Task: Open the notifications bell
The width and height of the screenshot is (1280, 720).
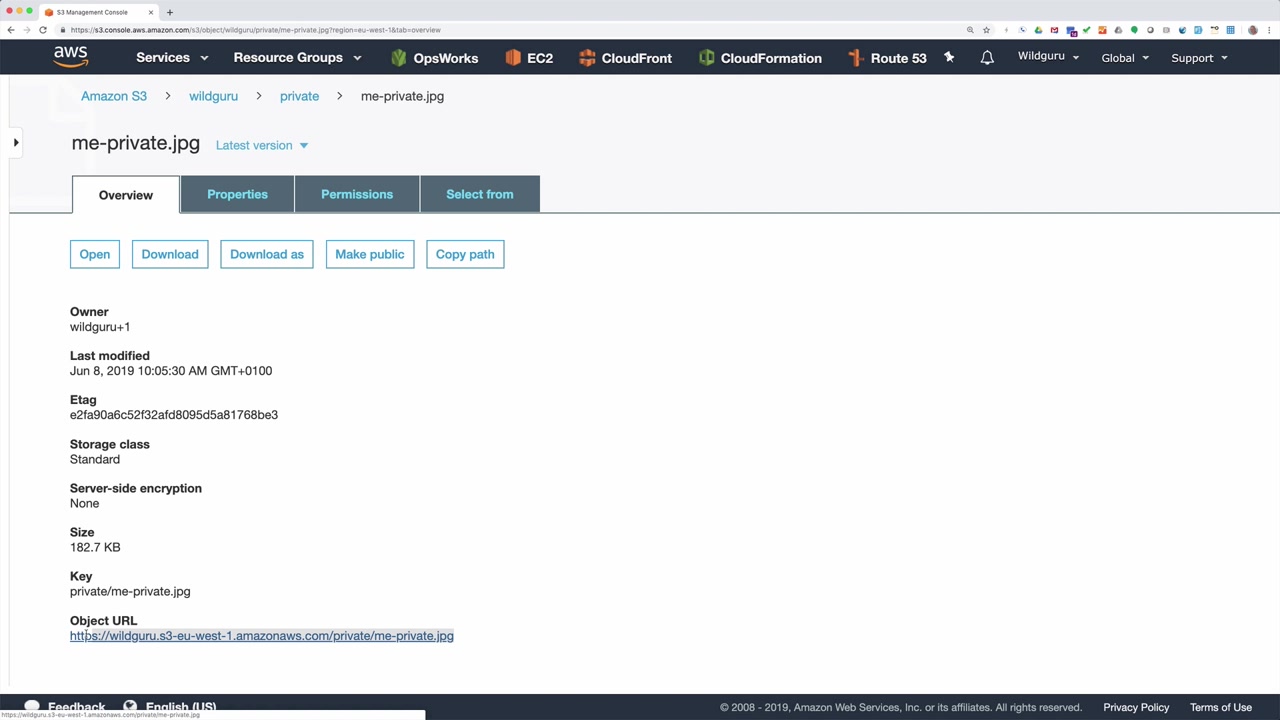Action: coord(987,58)
